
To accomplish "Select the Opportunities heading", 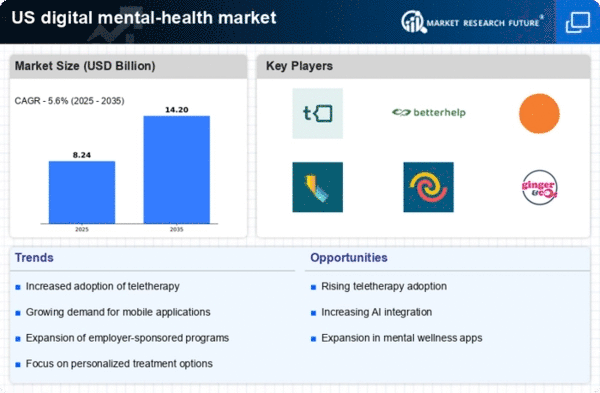I will tap(349, 258).
